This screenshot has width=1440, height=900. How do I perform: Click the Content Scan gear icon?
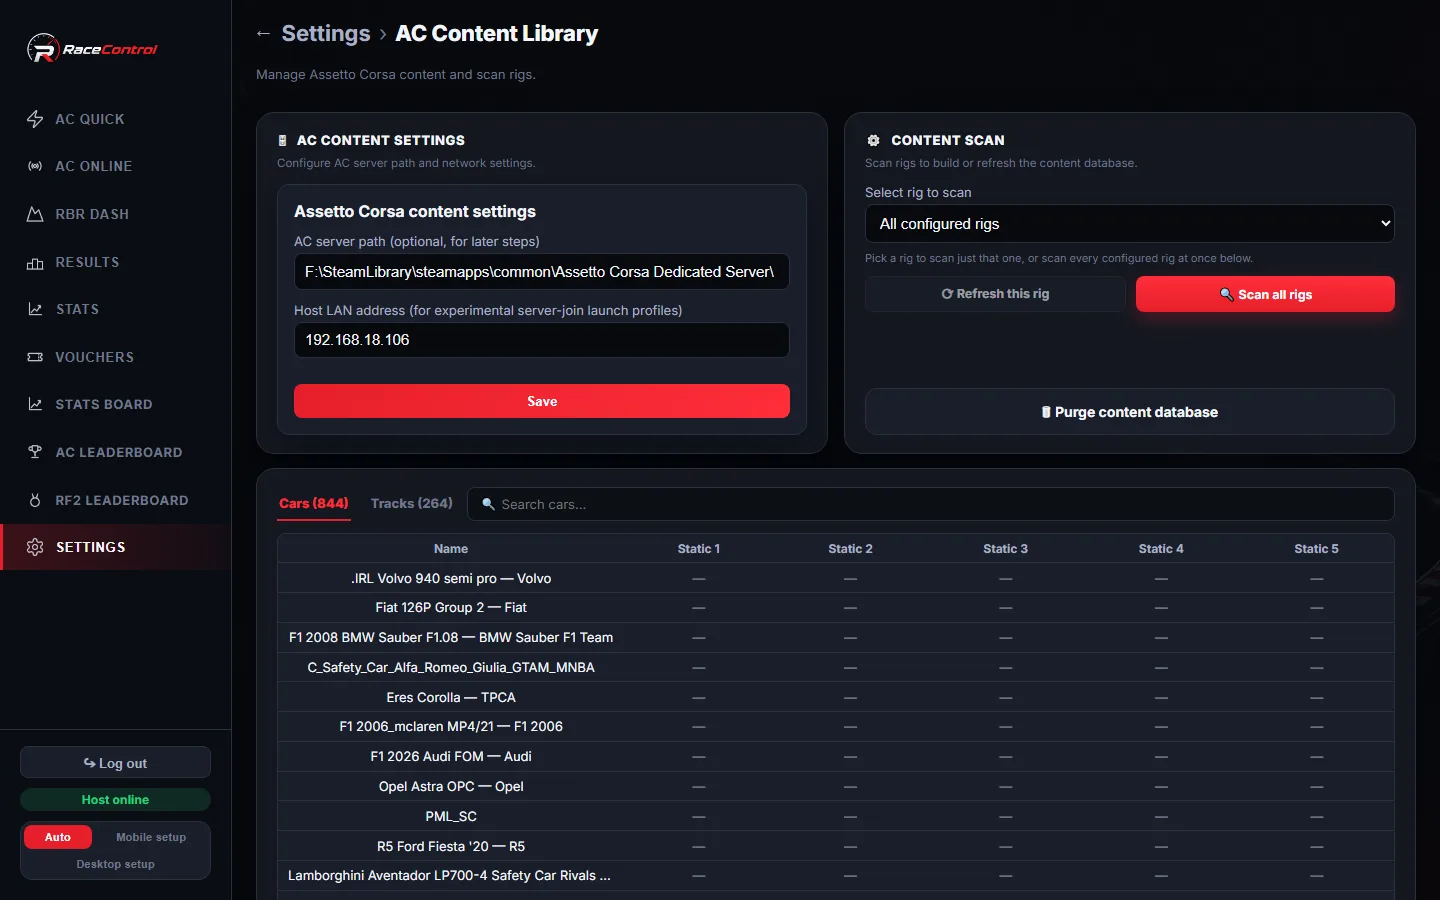click(x=873, y=141)
